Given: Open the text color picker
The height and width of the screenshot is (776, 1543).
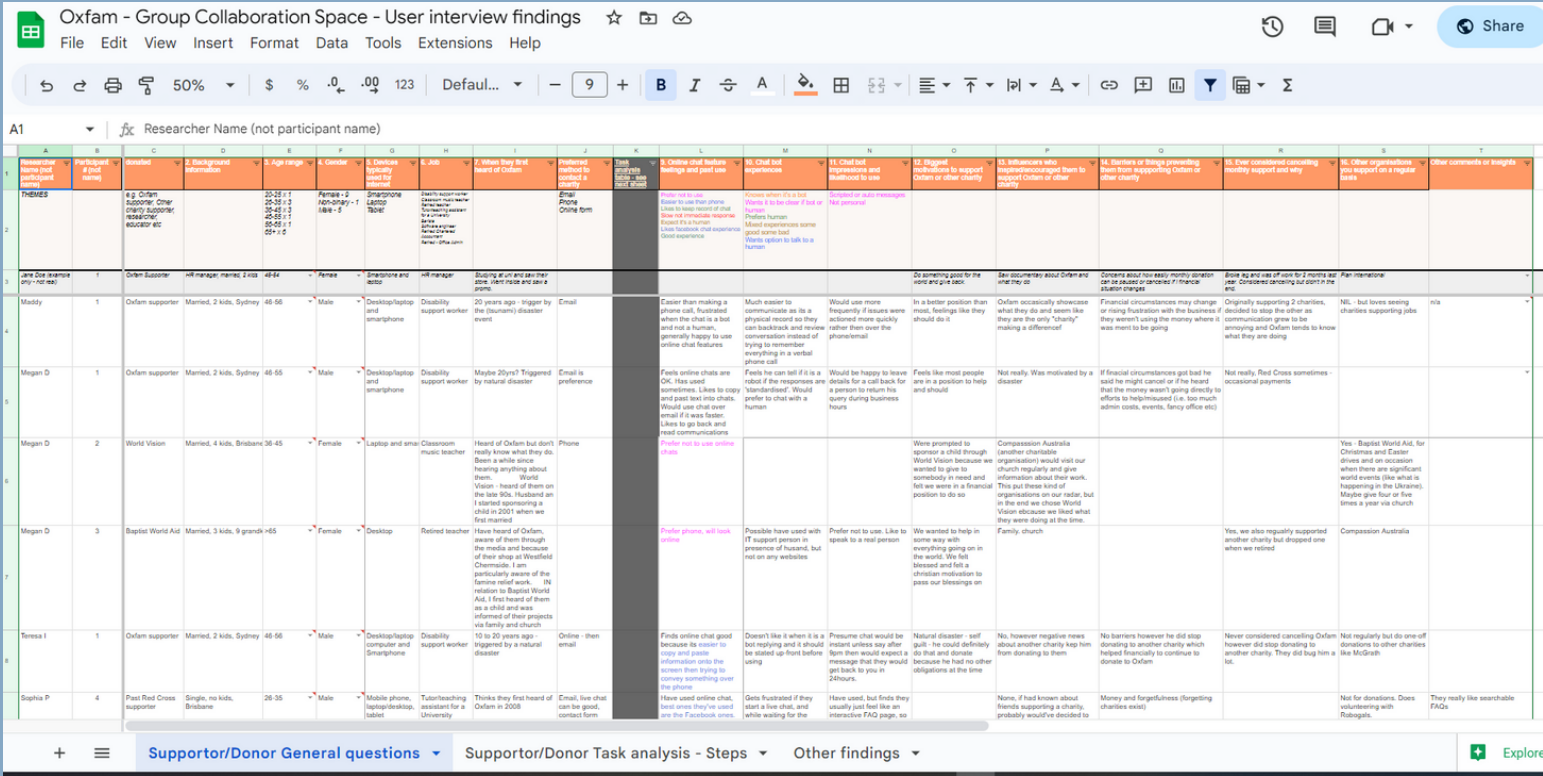Looking at the screenshot, I should 762,85.
